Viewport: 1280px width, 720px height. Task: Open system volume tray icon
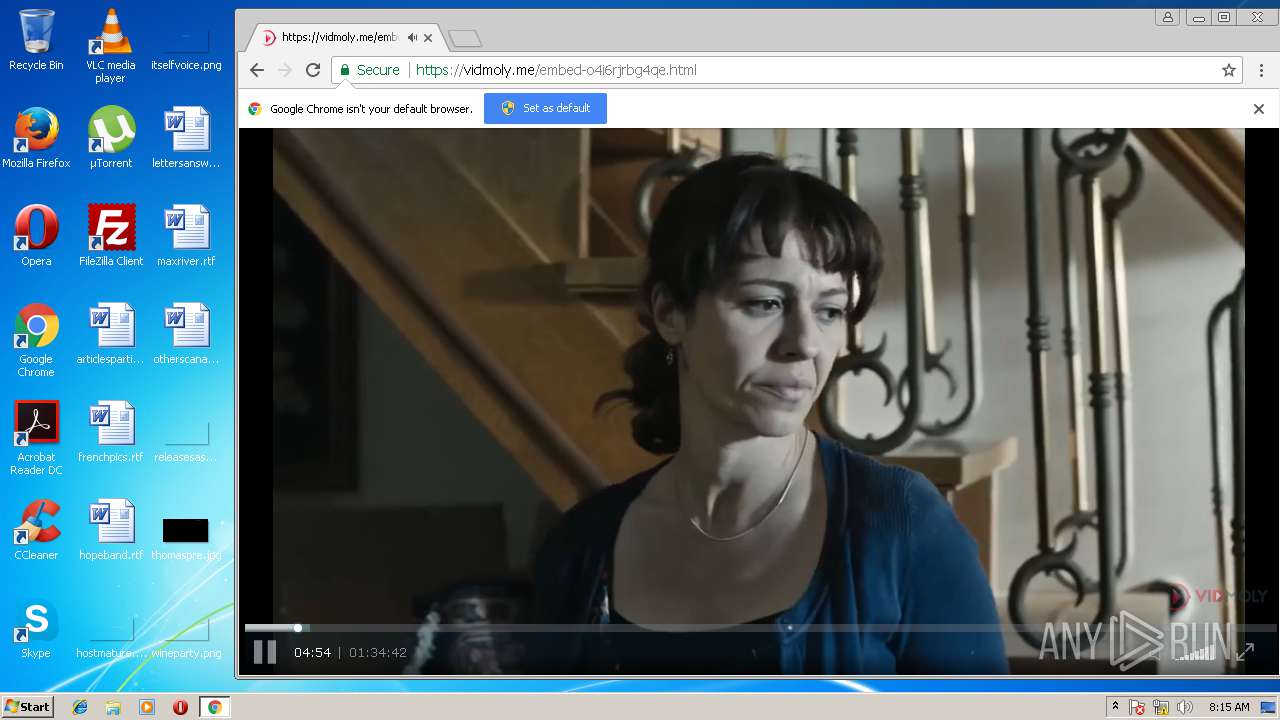pos(1185,707)
